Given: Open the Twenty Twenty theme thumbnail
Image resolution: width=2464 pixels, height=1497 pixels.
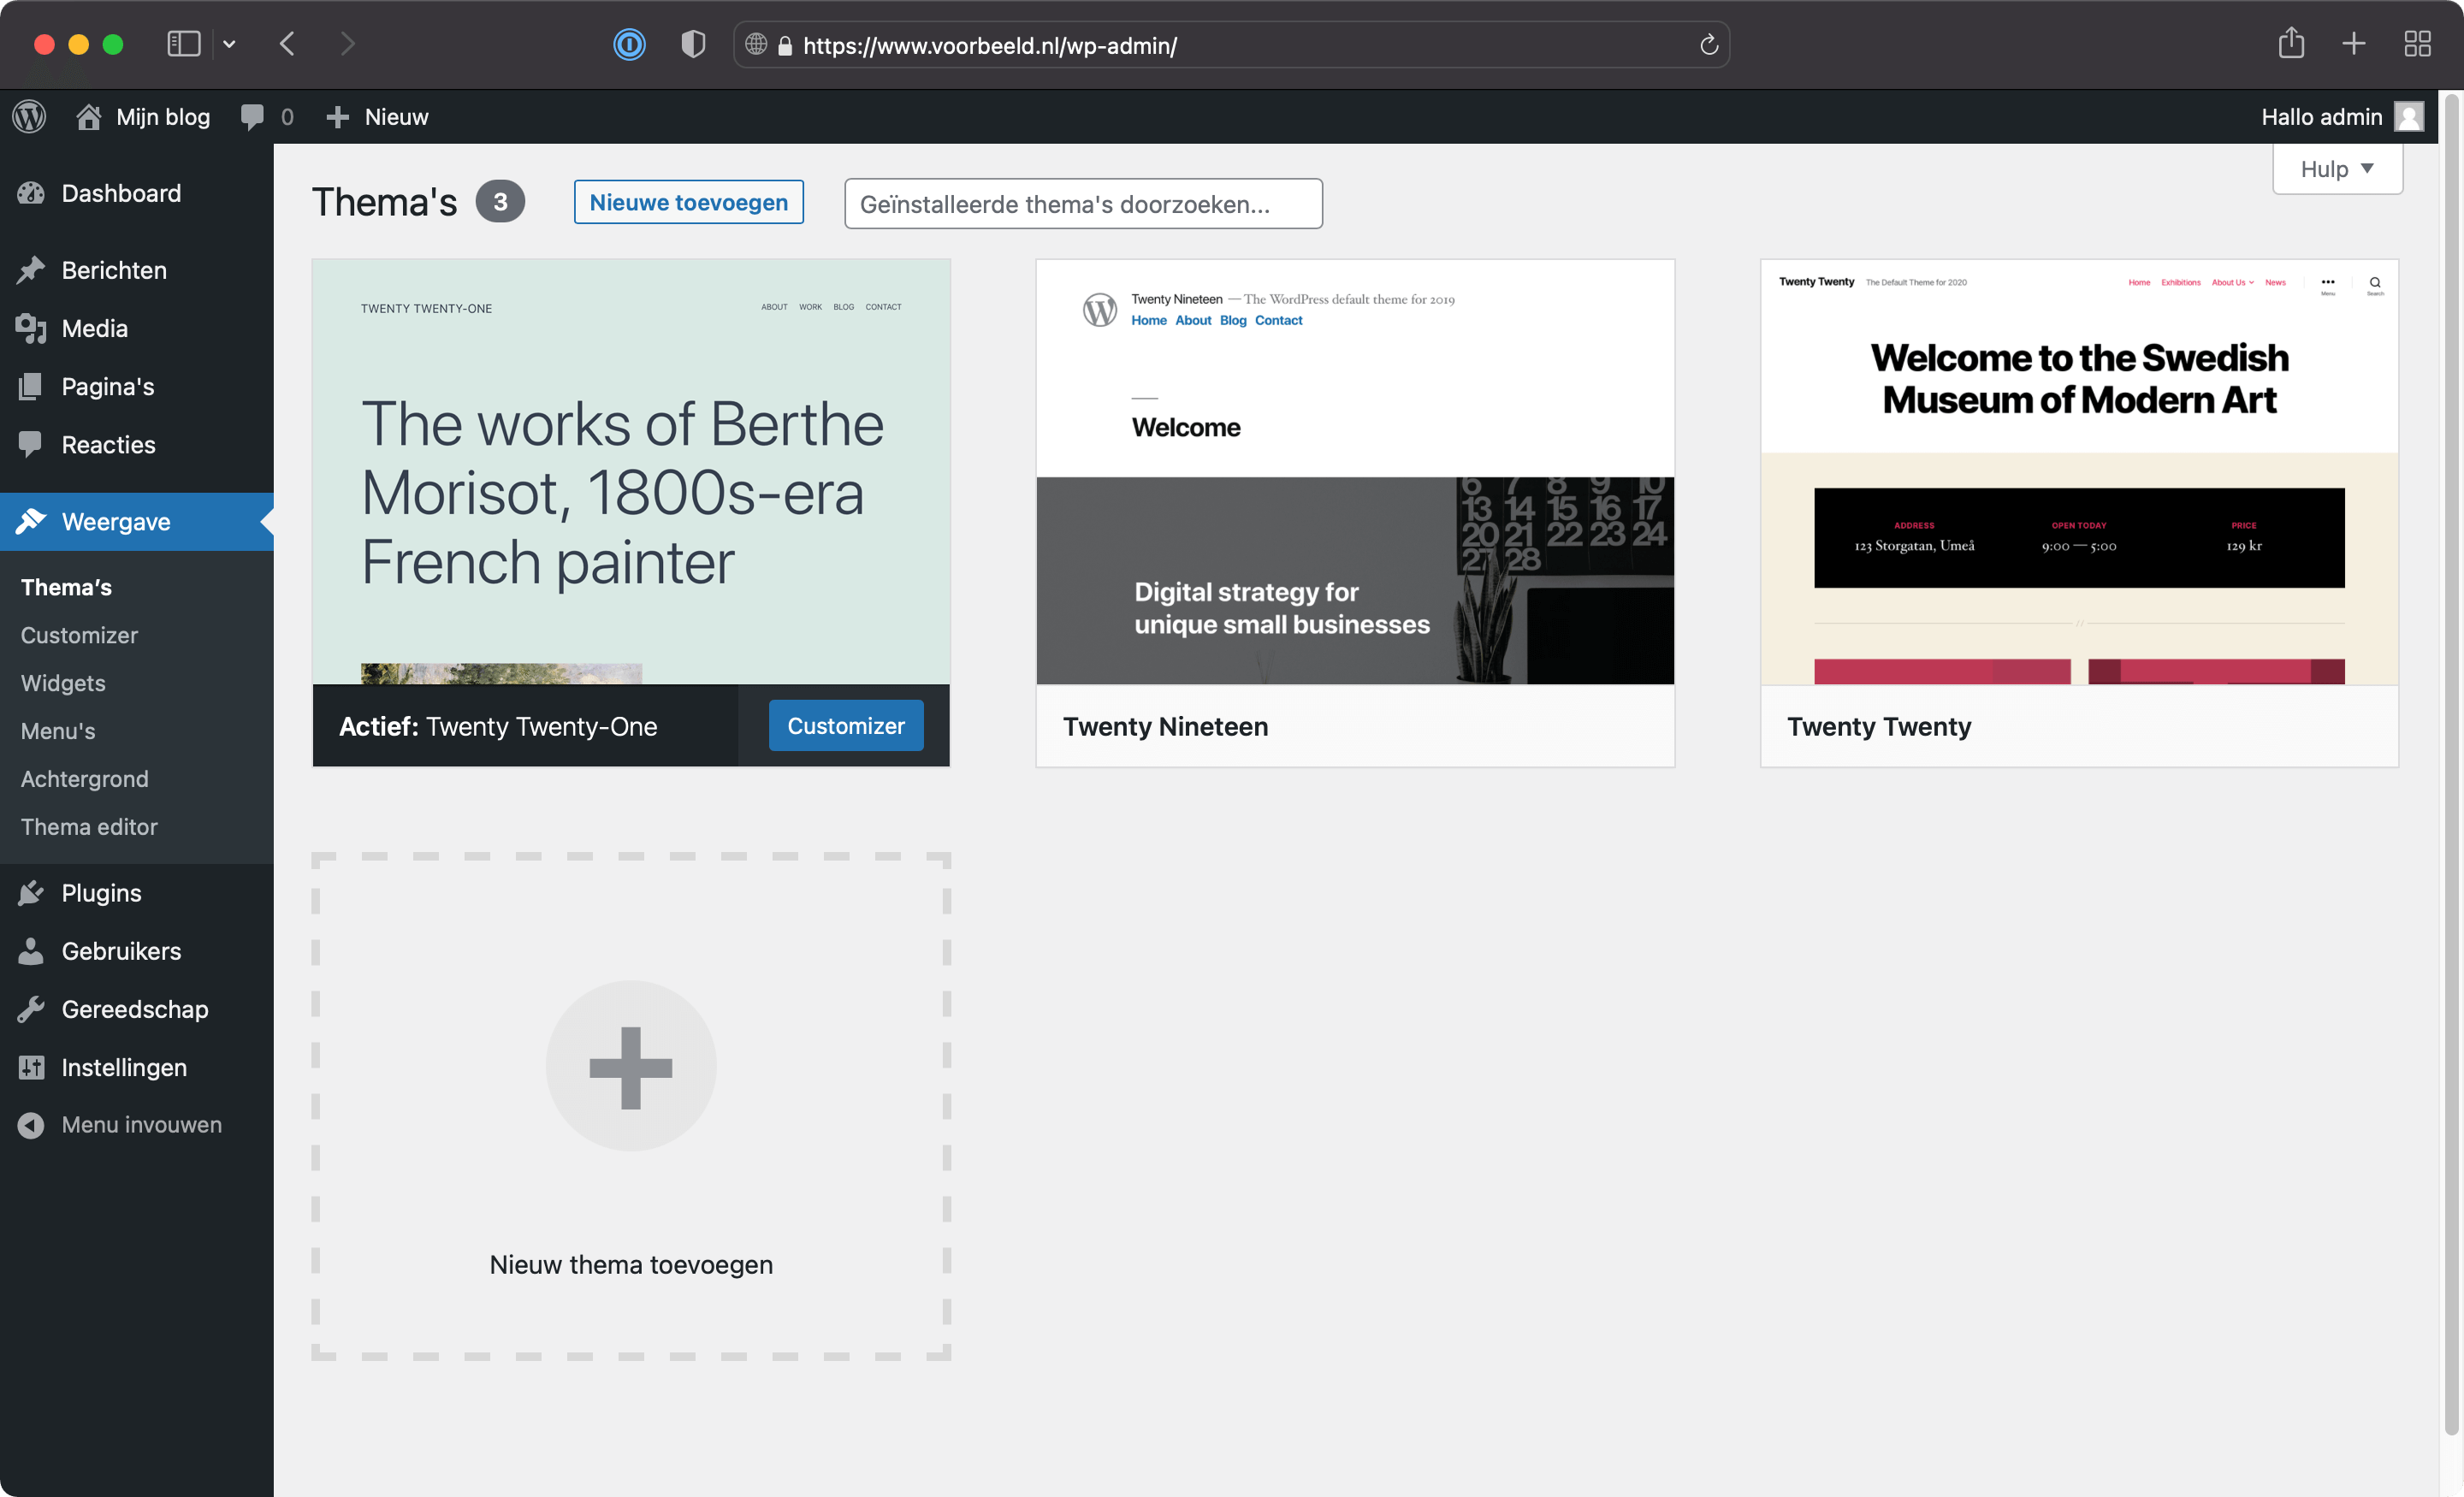Looking at the screenshot, I should pyautogui.click(x=2079, y=472).
